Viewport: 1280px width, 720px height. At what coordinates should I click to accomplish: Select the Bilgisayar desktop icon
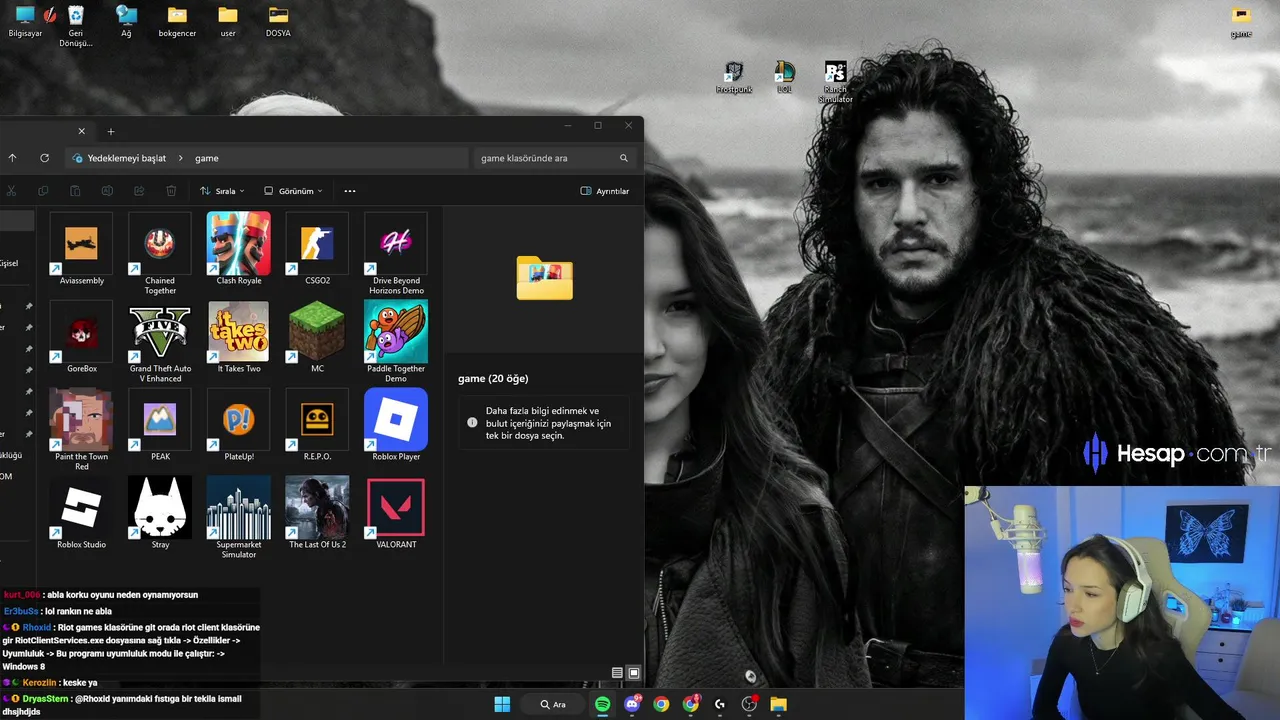25,22
